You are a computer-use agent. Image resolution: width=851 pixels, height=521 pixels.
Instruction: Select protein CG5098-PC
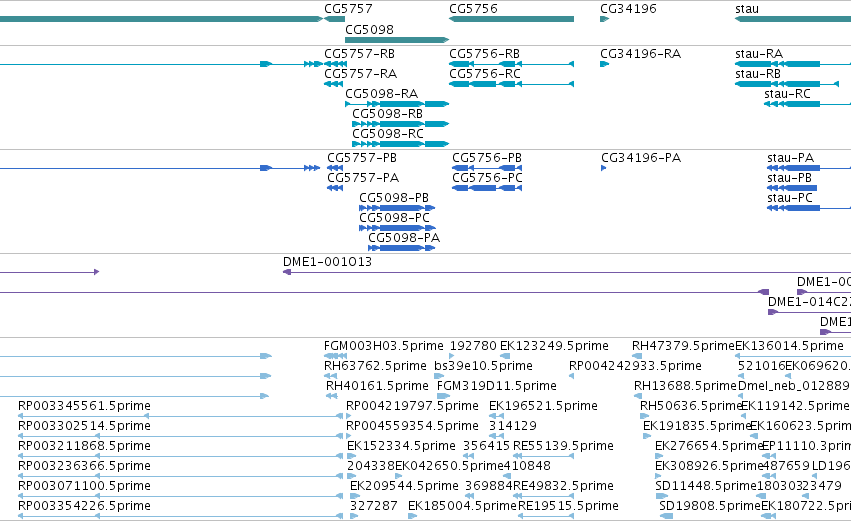click(394, 218)
